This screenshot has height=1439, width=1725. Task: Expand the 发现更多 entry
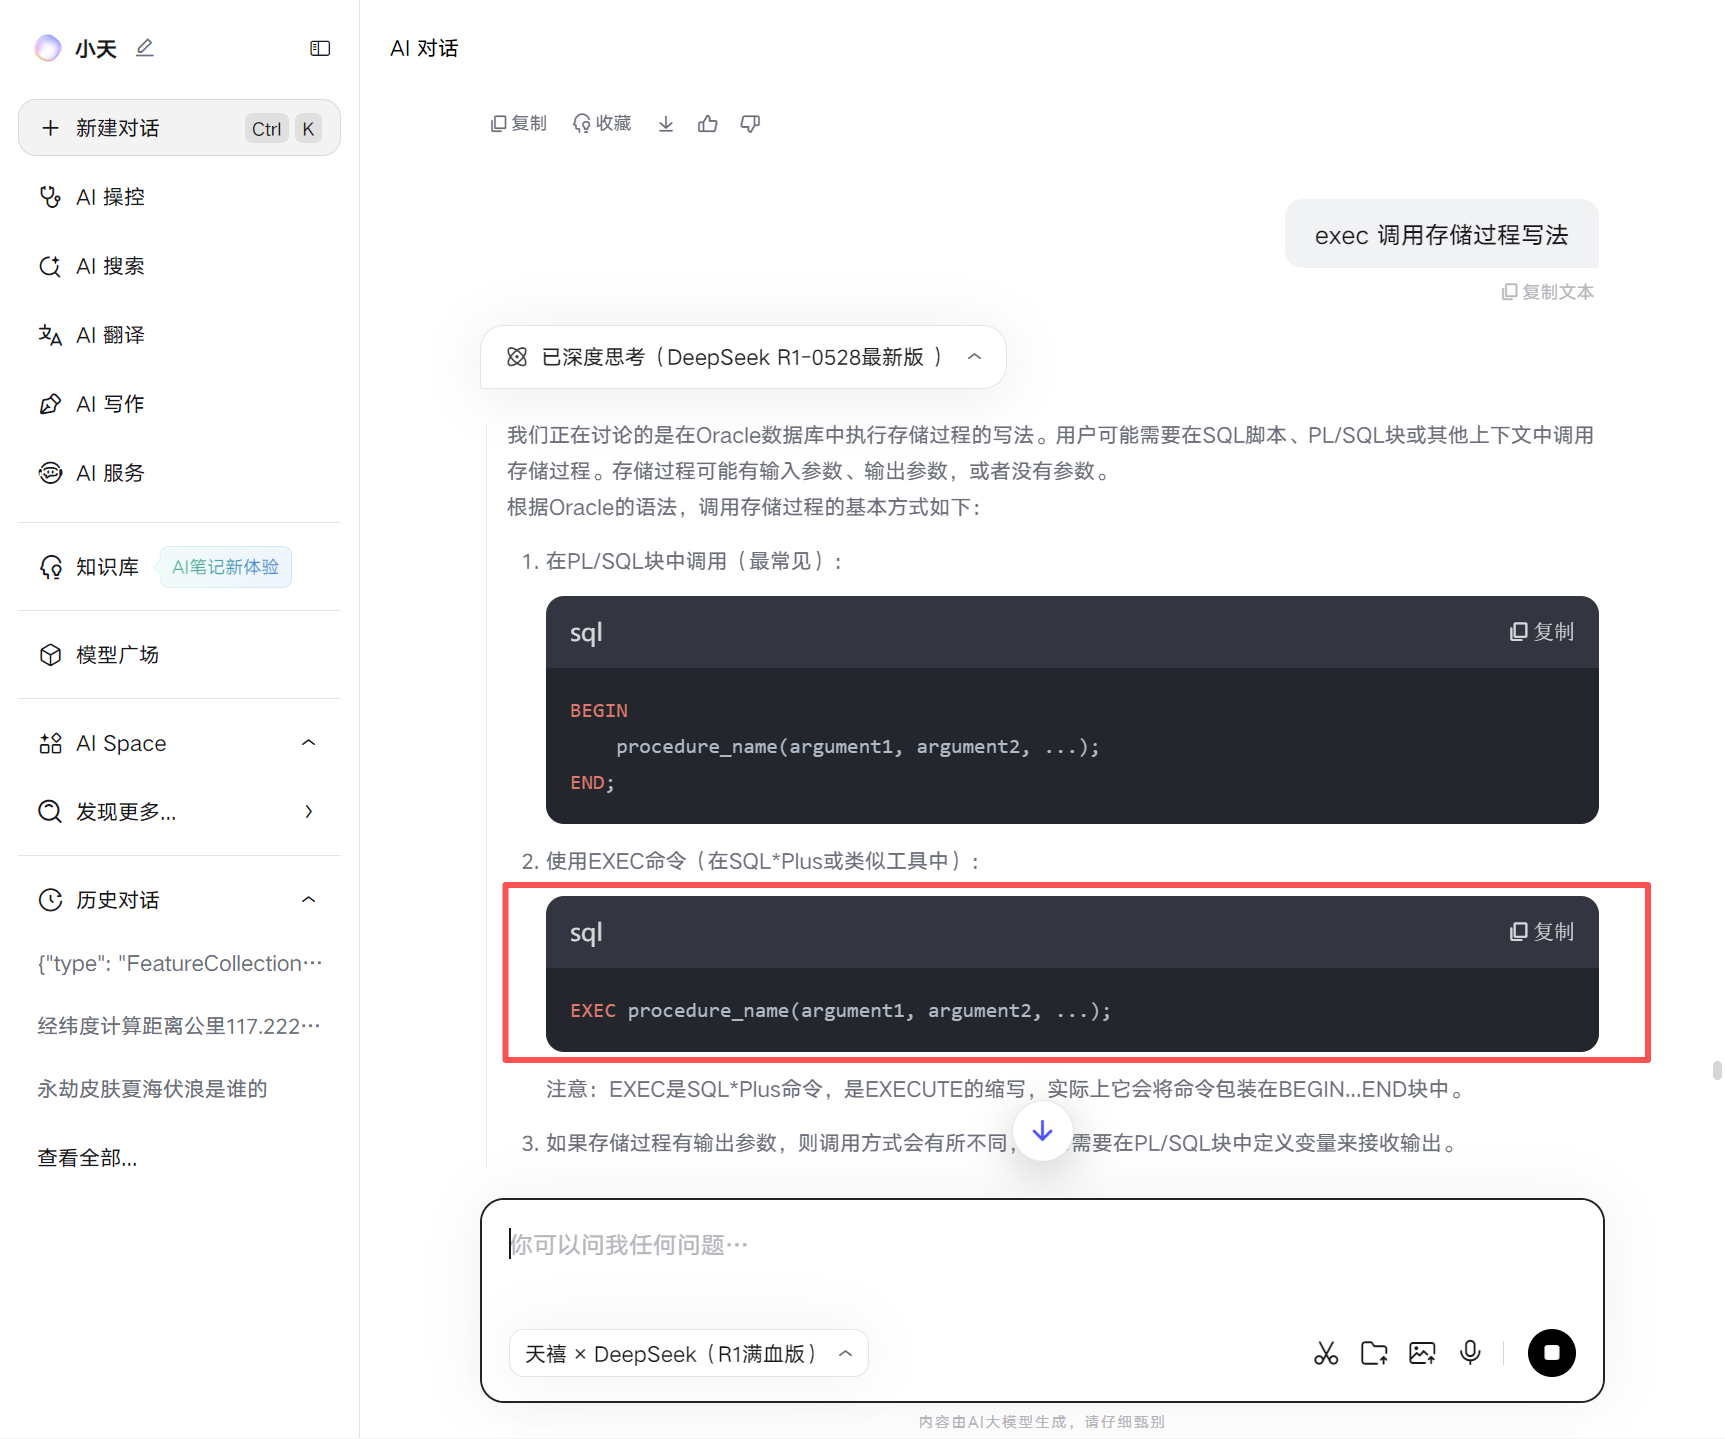tap(179, 812)
